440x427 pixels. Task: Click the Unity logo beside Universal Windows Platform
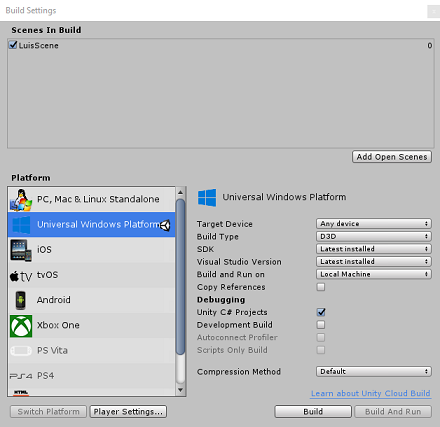(166, 225)
